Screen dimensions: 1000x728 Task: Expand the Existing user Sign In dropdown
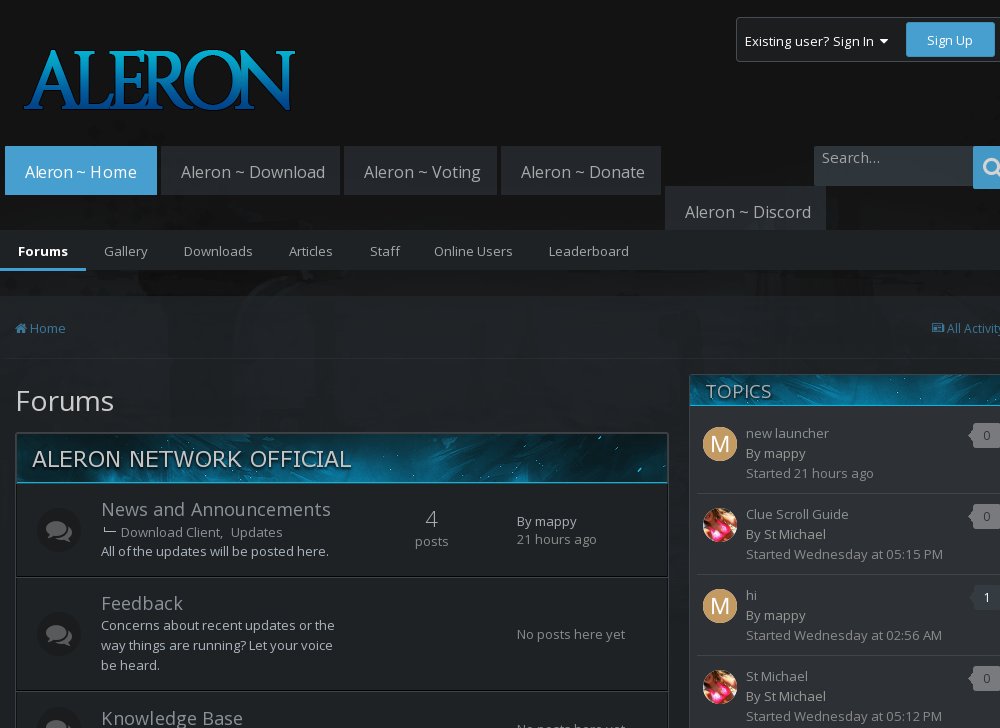coord(820,40)
